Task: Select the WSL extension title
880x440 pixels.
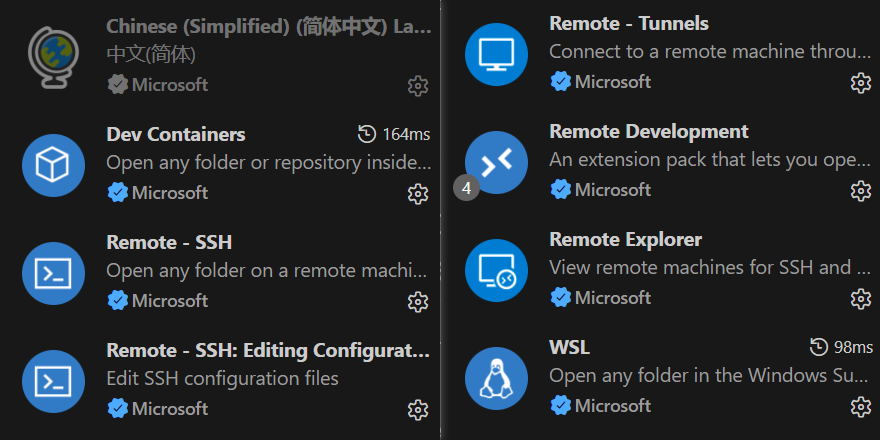Action: 570,347
